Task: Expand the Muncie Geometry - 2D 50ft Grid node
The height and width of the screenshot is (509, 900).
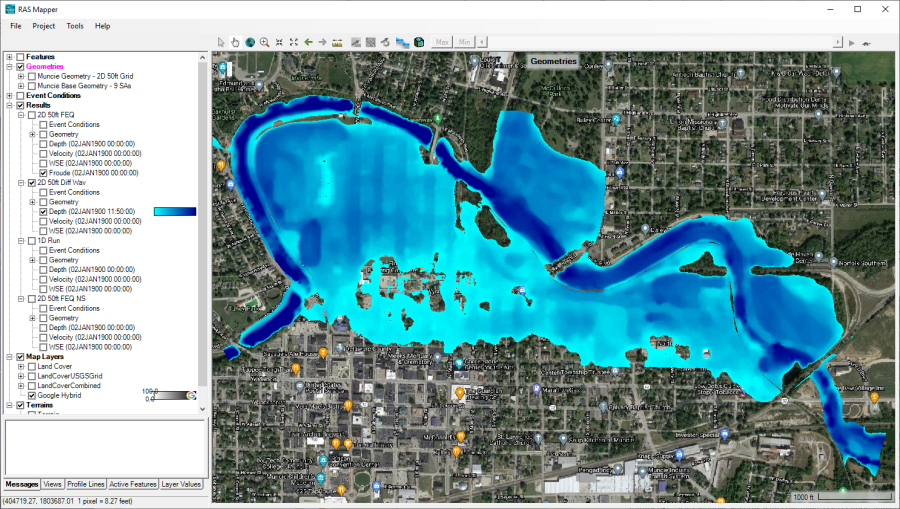Action: point(21,76)
